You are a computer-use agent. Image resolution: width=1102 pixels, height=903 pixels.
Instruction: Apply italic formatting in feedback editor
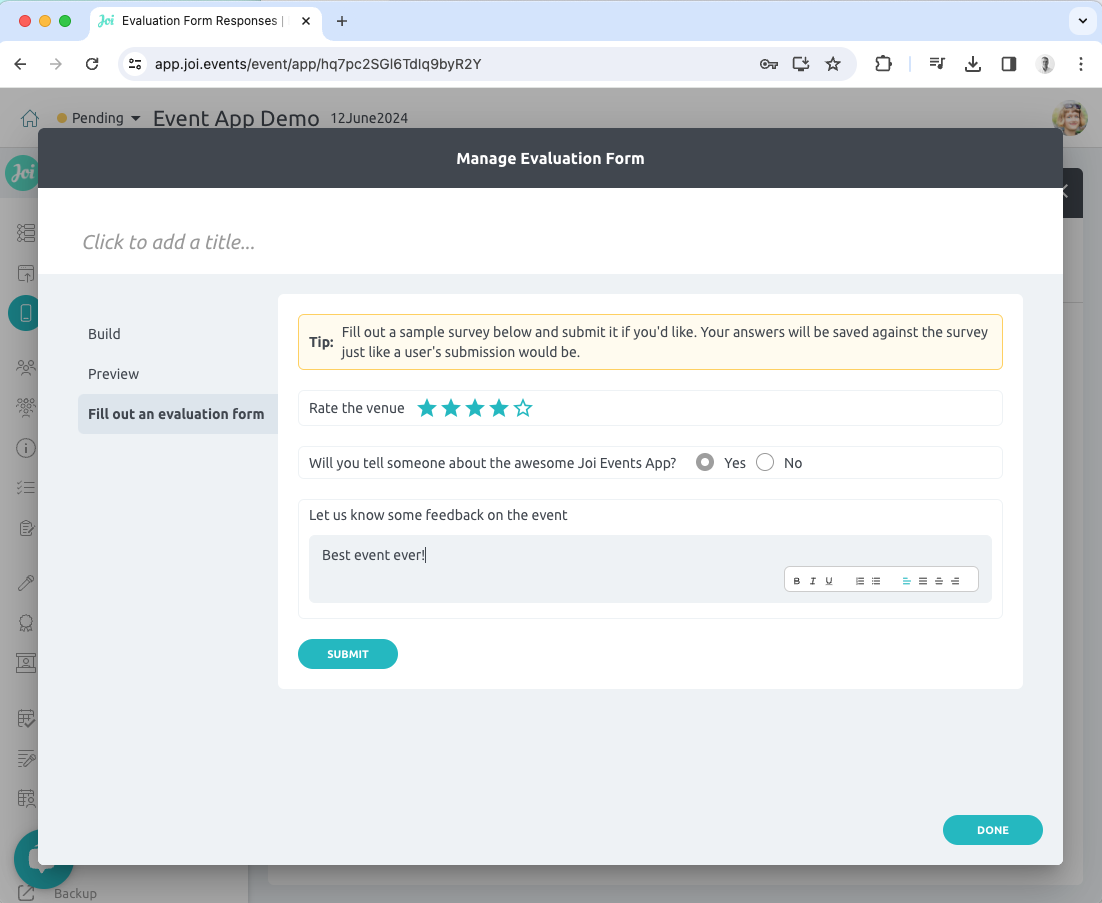812,580
